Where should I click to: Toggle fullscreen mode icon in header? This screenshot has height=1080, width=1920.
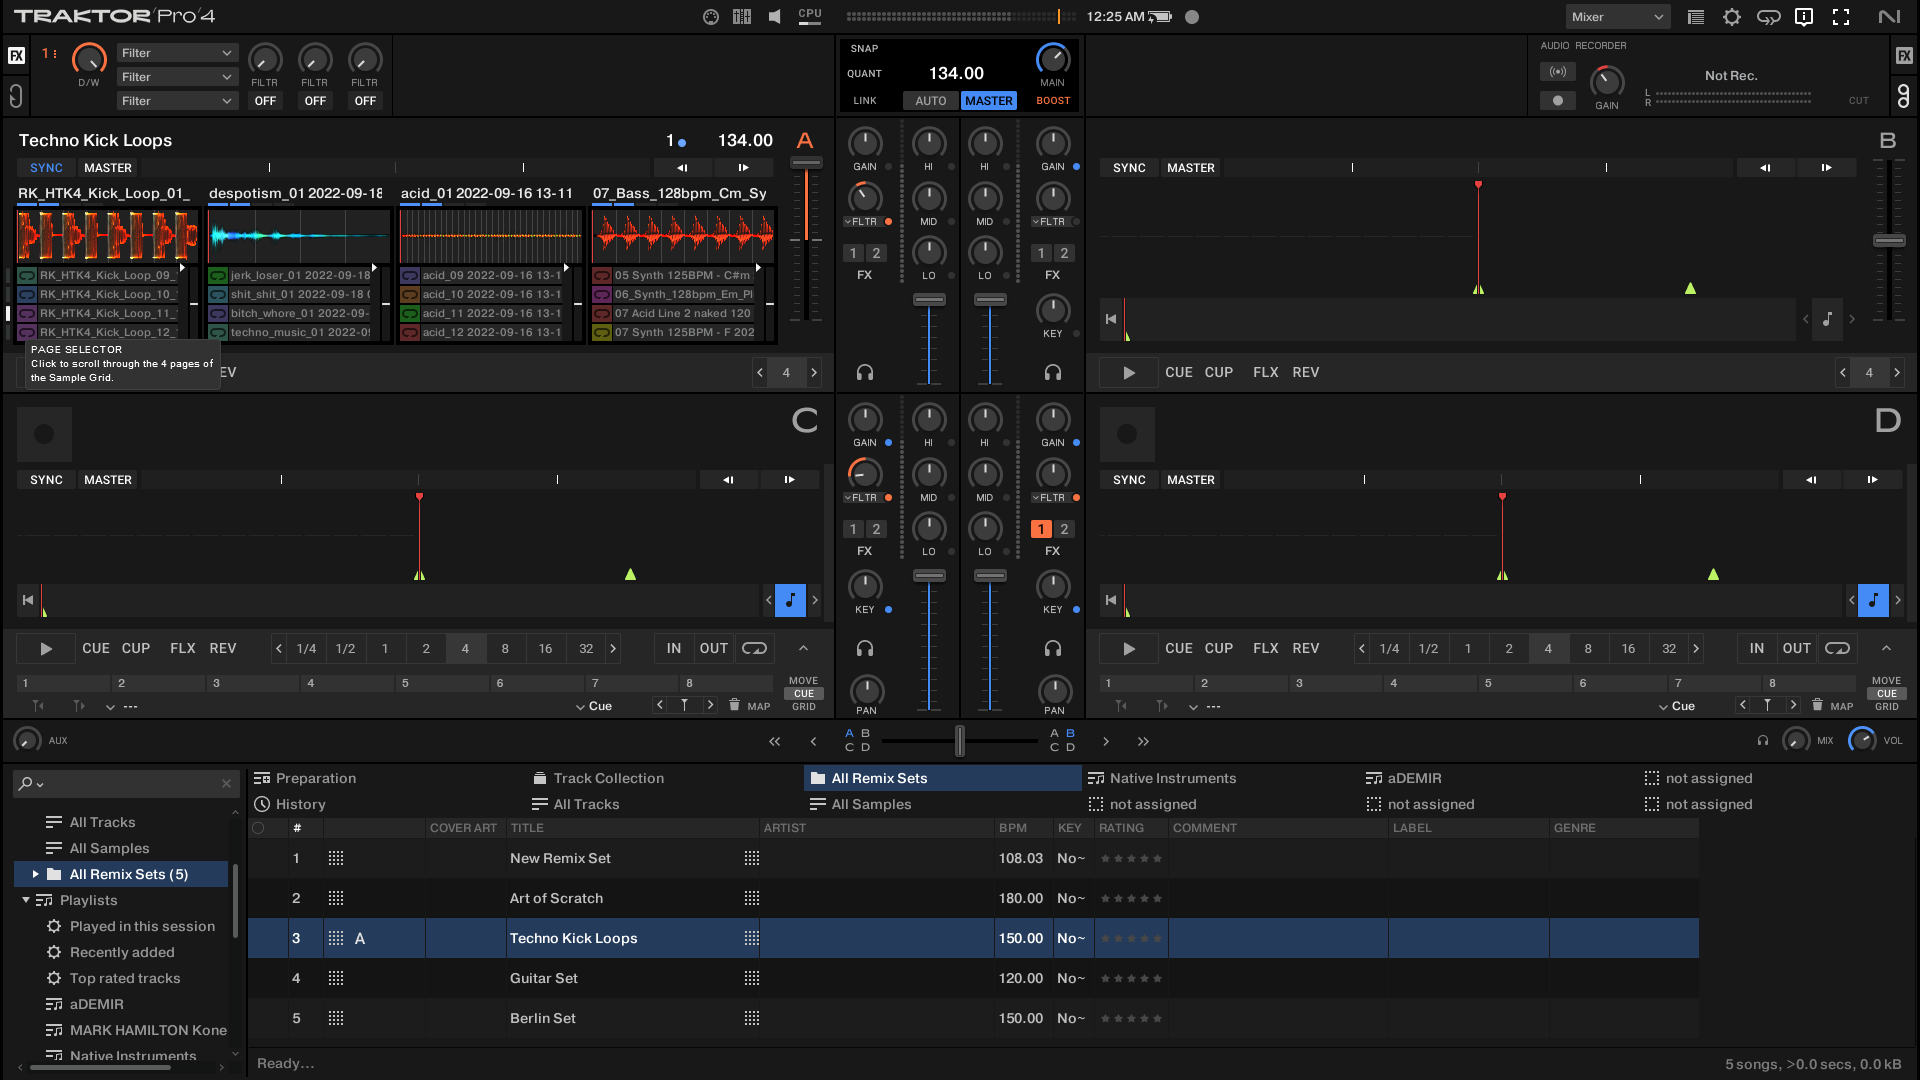coord(1841,17)
